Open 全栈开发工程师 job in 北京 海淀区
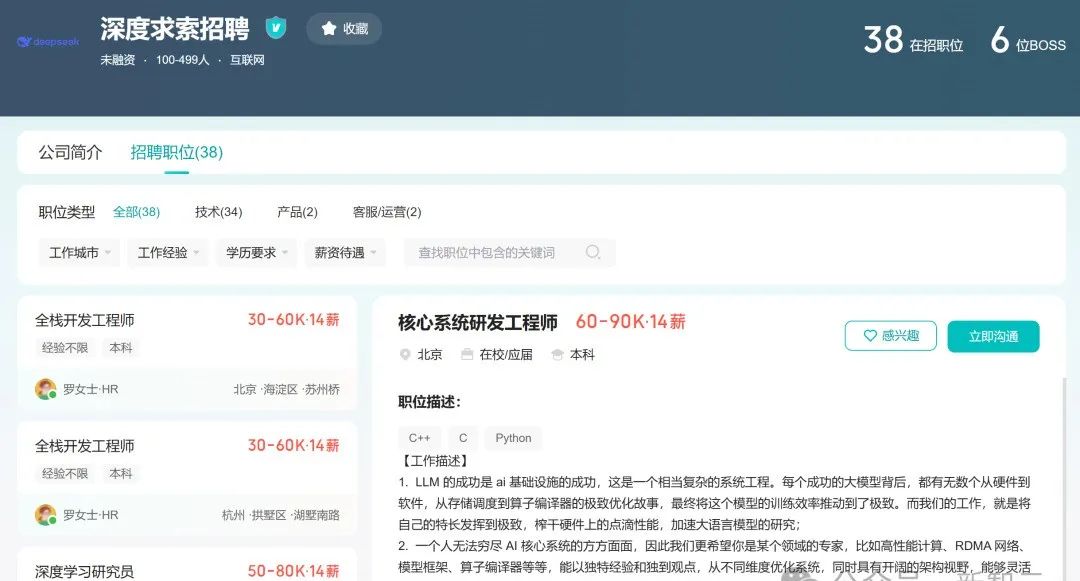The image size is (1080, 581). click(187, 352)
